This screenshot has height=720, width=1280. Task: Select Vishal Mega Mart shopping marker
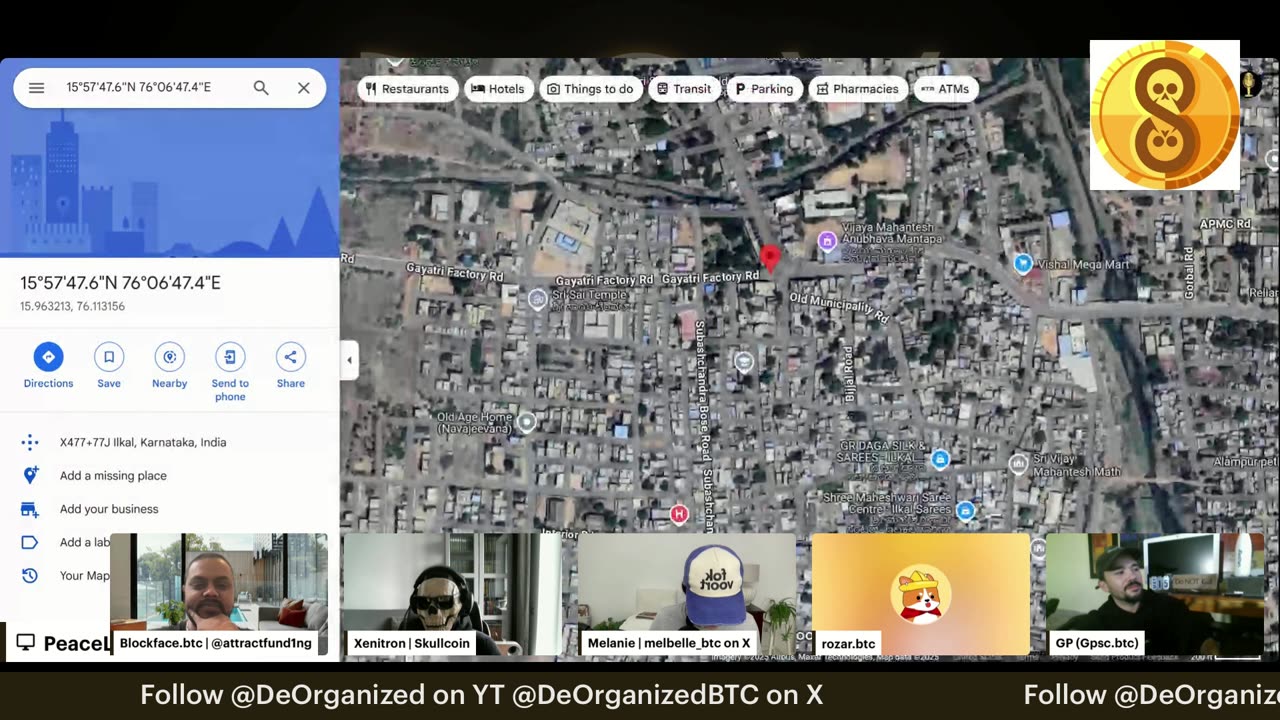coord(1023,263)
